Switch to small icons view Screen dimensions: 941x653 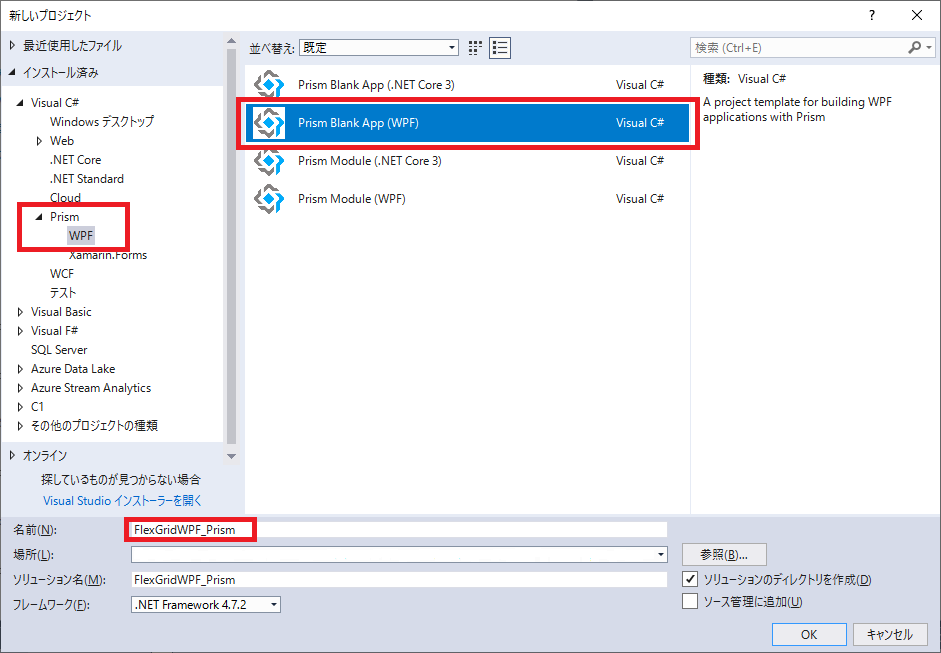coord(475,47)
